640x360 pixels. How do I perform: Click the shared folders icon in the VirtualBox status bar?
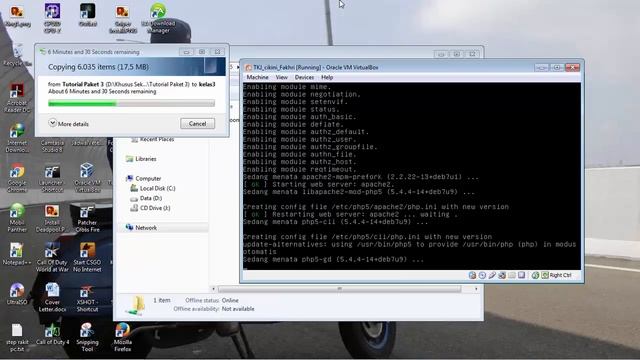point(511,276)
